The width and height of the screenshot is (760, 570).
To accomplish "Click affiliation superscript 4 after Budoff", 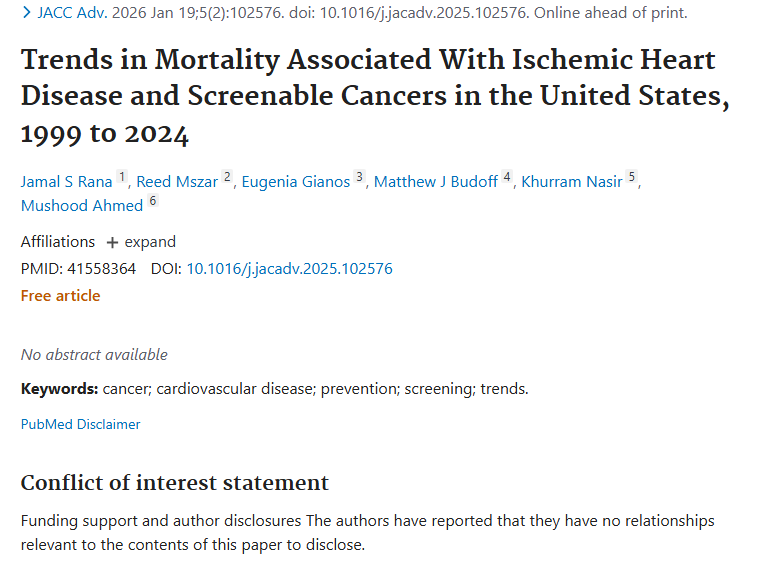I will [x=507, y=177].
